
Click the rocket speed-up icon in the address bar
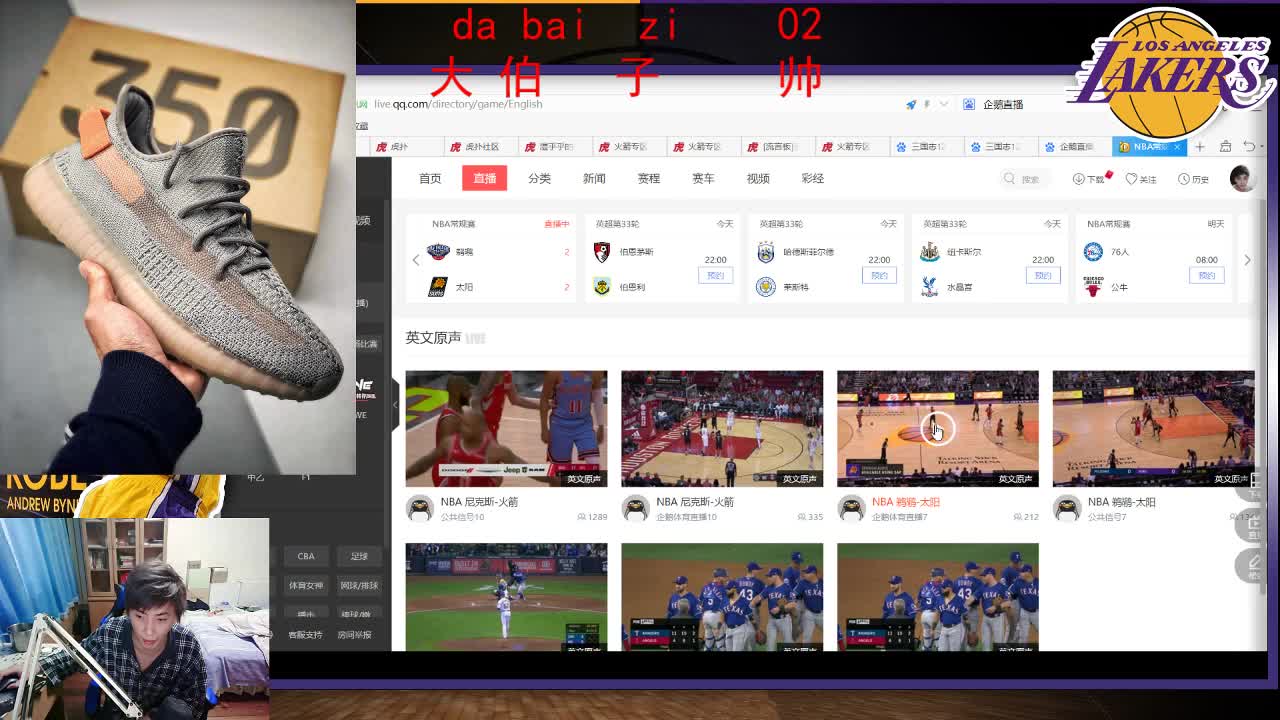click(x=911, y=104)
